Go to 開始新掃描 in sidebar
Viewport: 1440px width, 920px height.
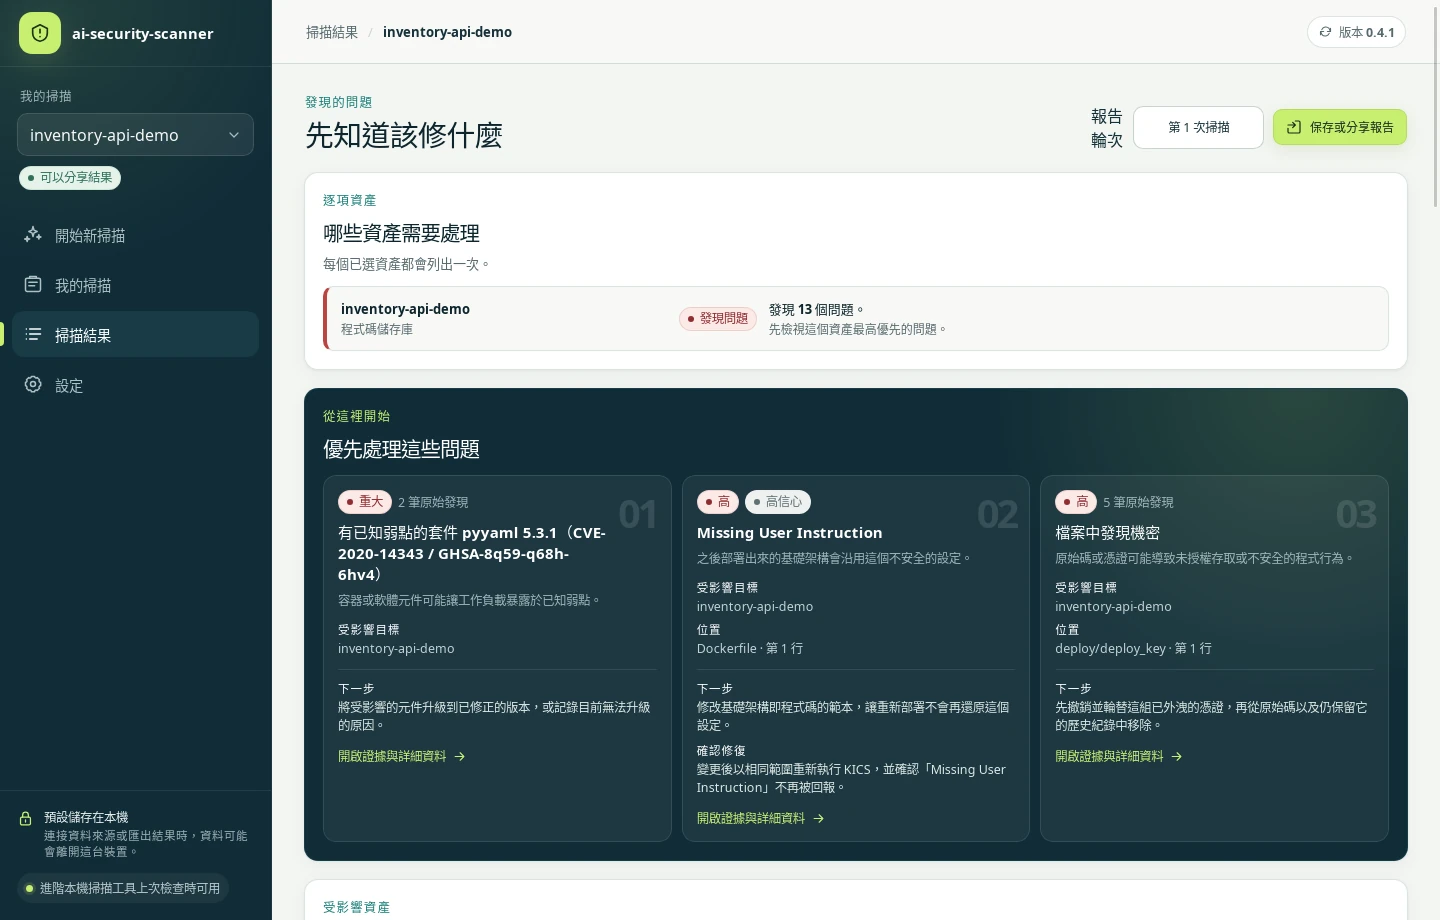[135, 235]
